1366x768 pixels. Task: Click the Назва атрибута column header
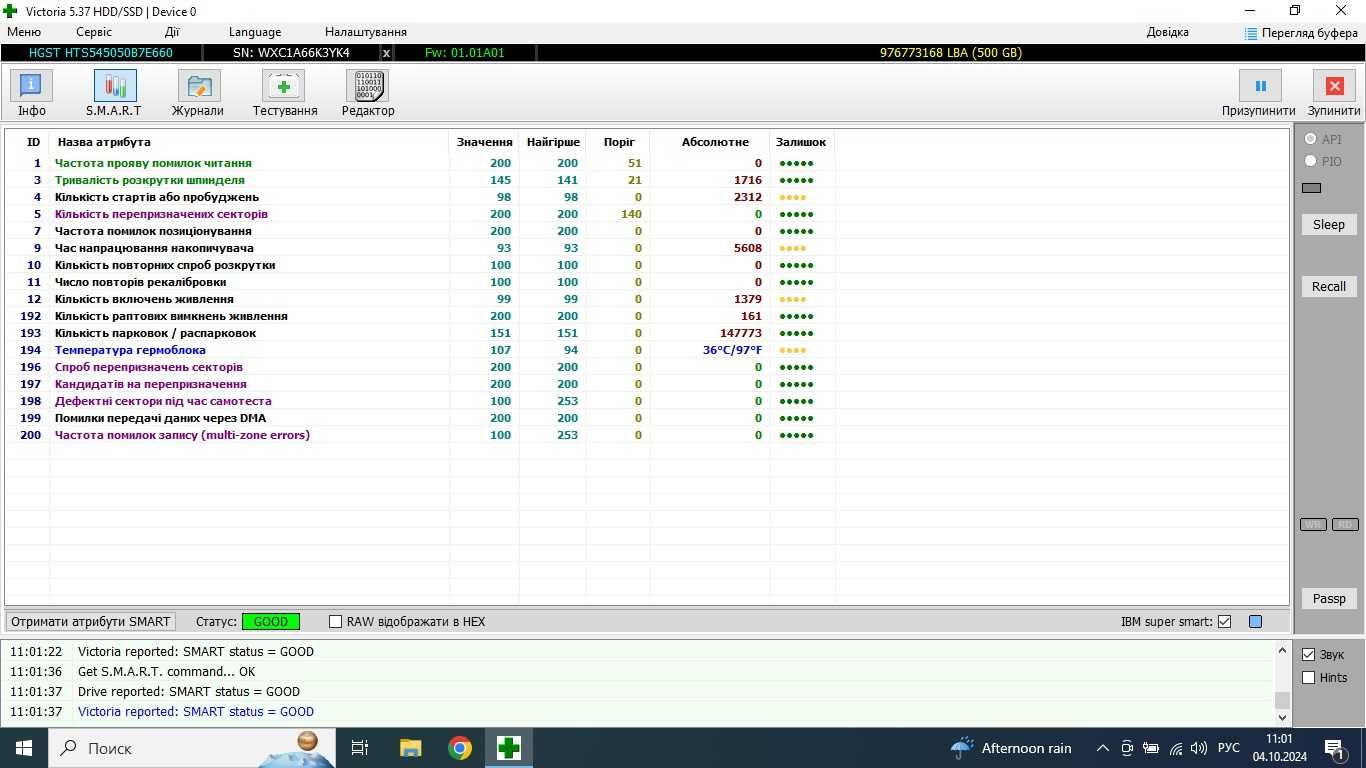[x=104, y=142]
